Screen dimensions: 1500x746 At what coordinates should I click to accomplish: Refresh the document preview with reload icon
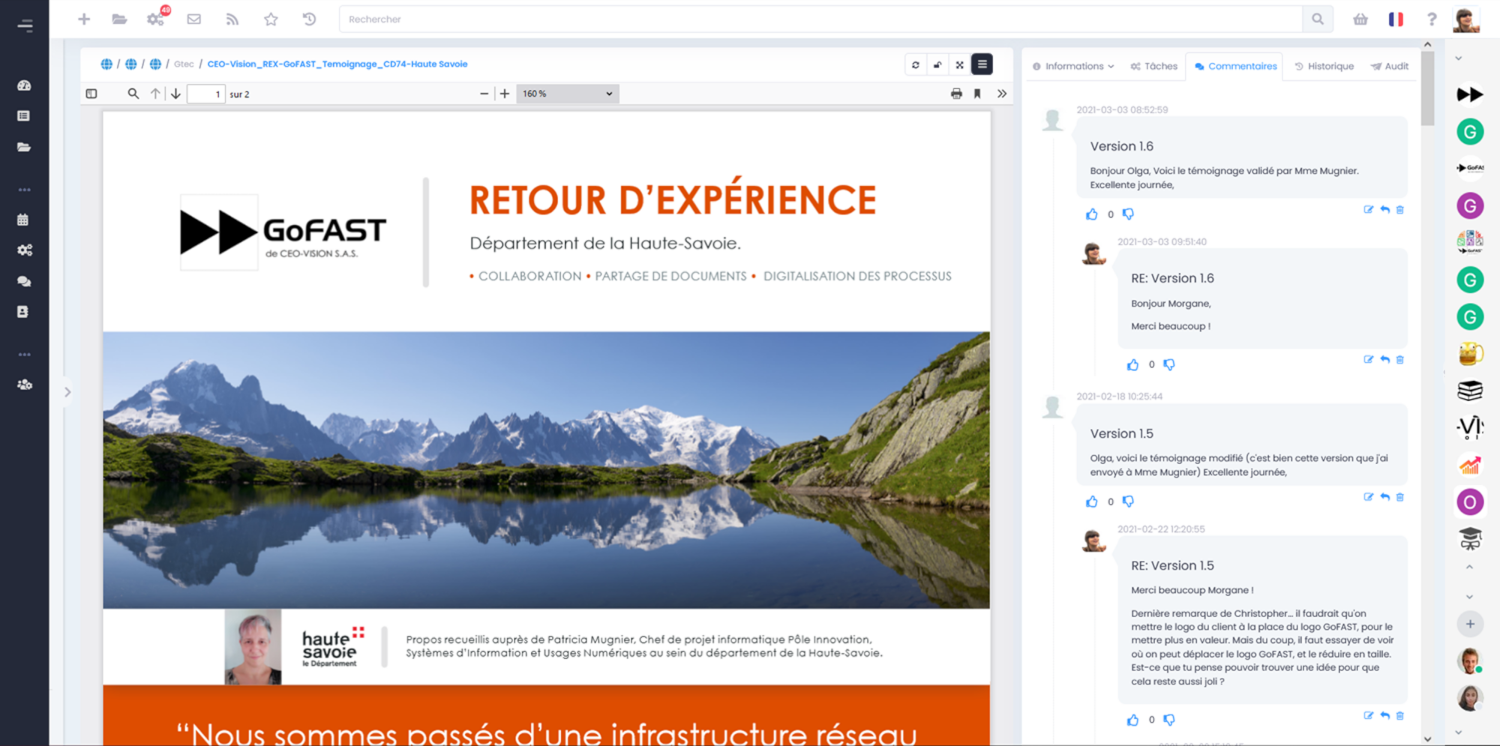(915, 65)
